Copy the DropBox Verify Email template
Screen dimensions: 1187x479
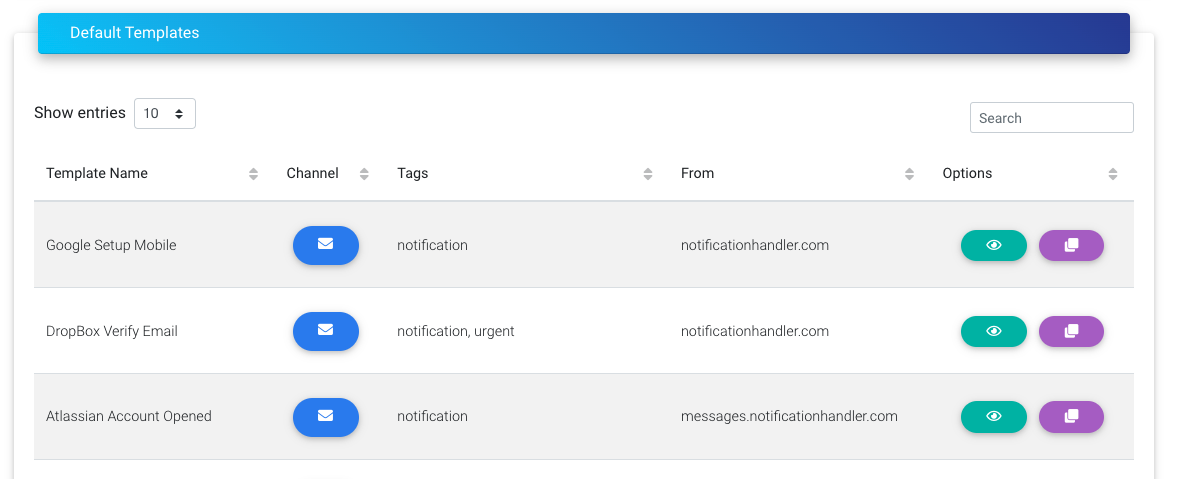coord(1071,331)
